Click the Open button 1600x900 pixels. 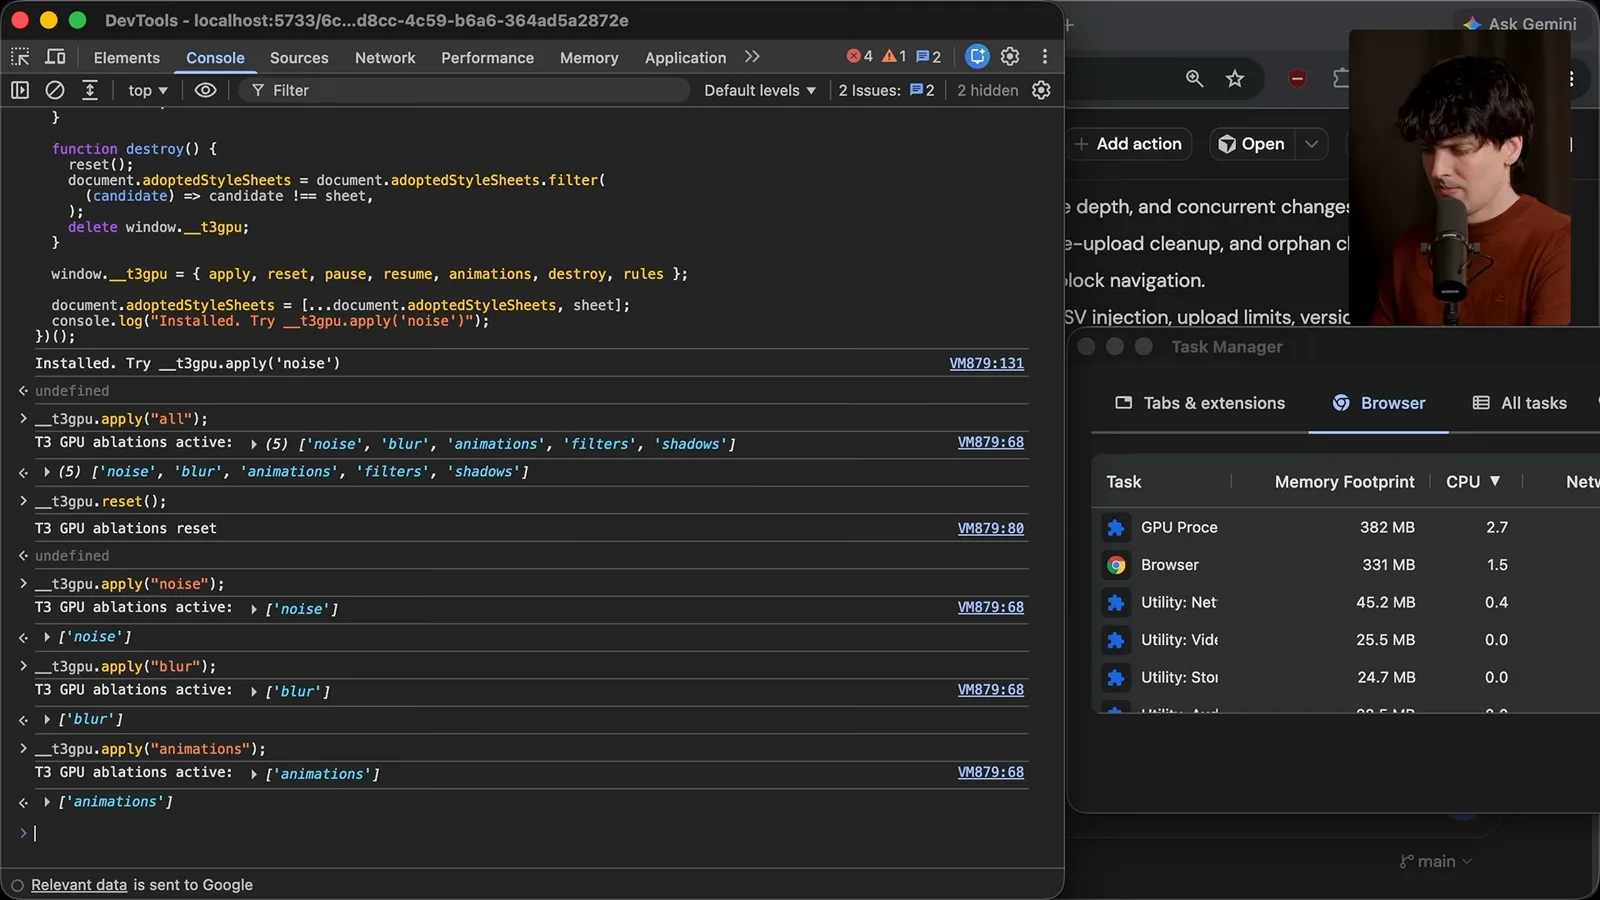pos(1252,144)
